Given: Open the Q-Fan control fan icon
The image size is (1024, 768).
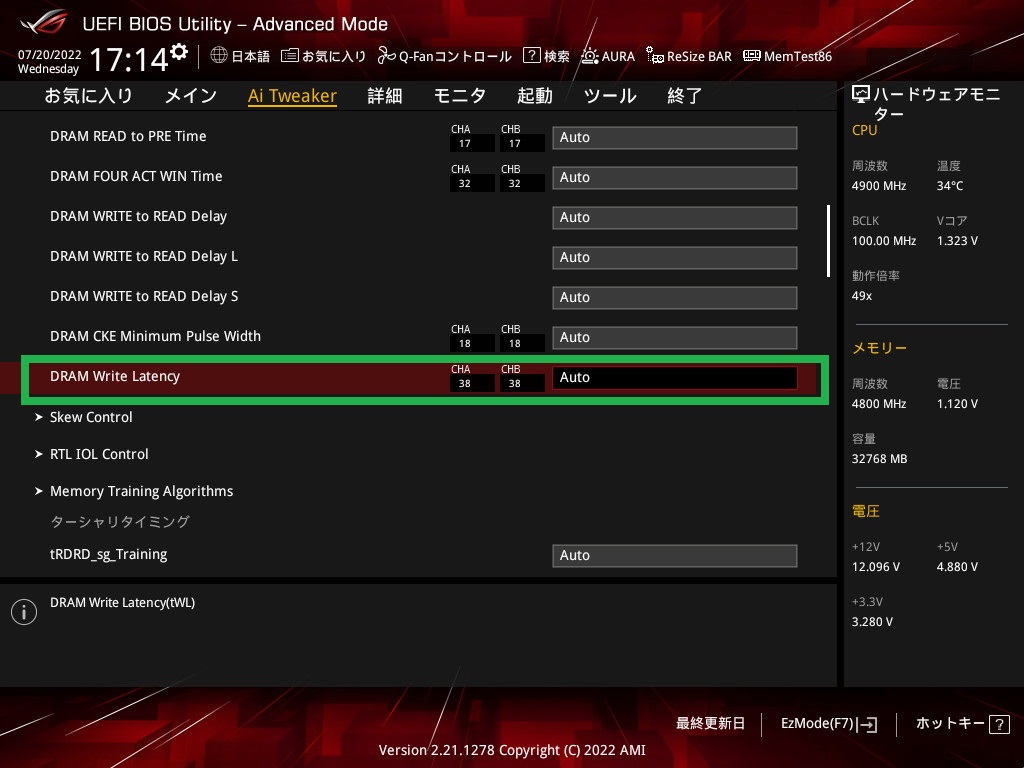Looking at the screenshot, I should click(387, 56).
